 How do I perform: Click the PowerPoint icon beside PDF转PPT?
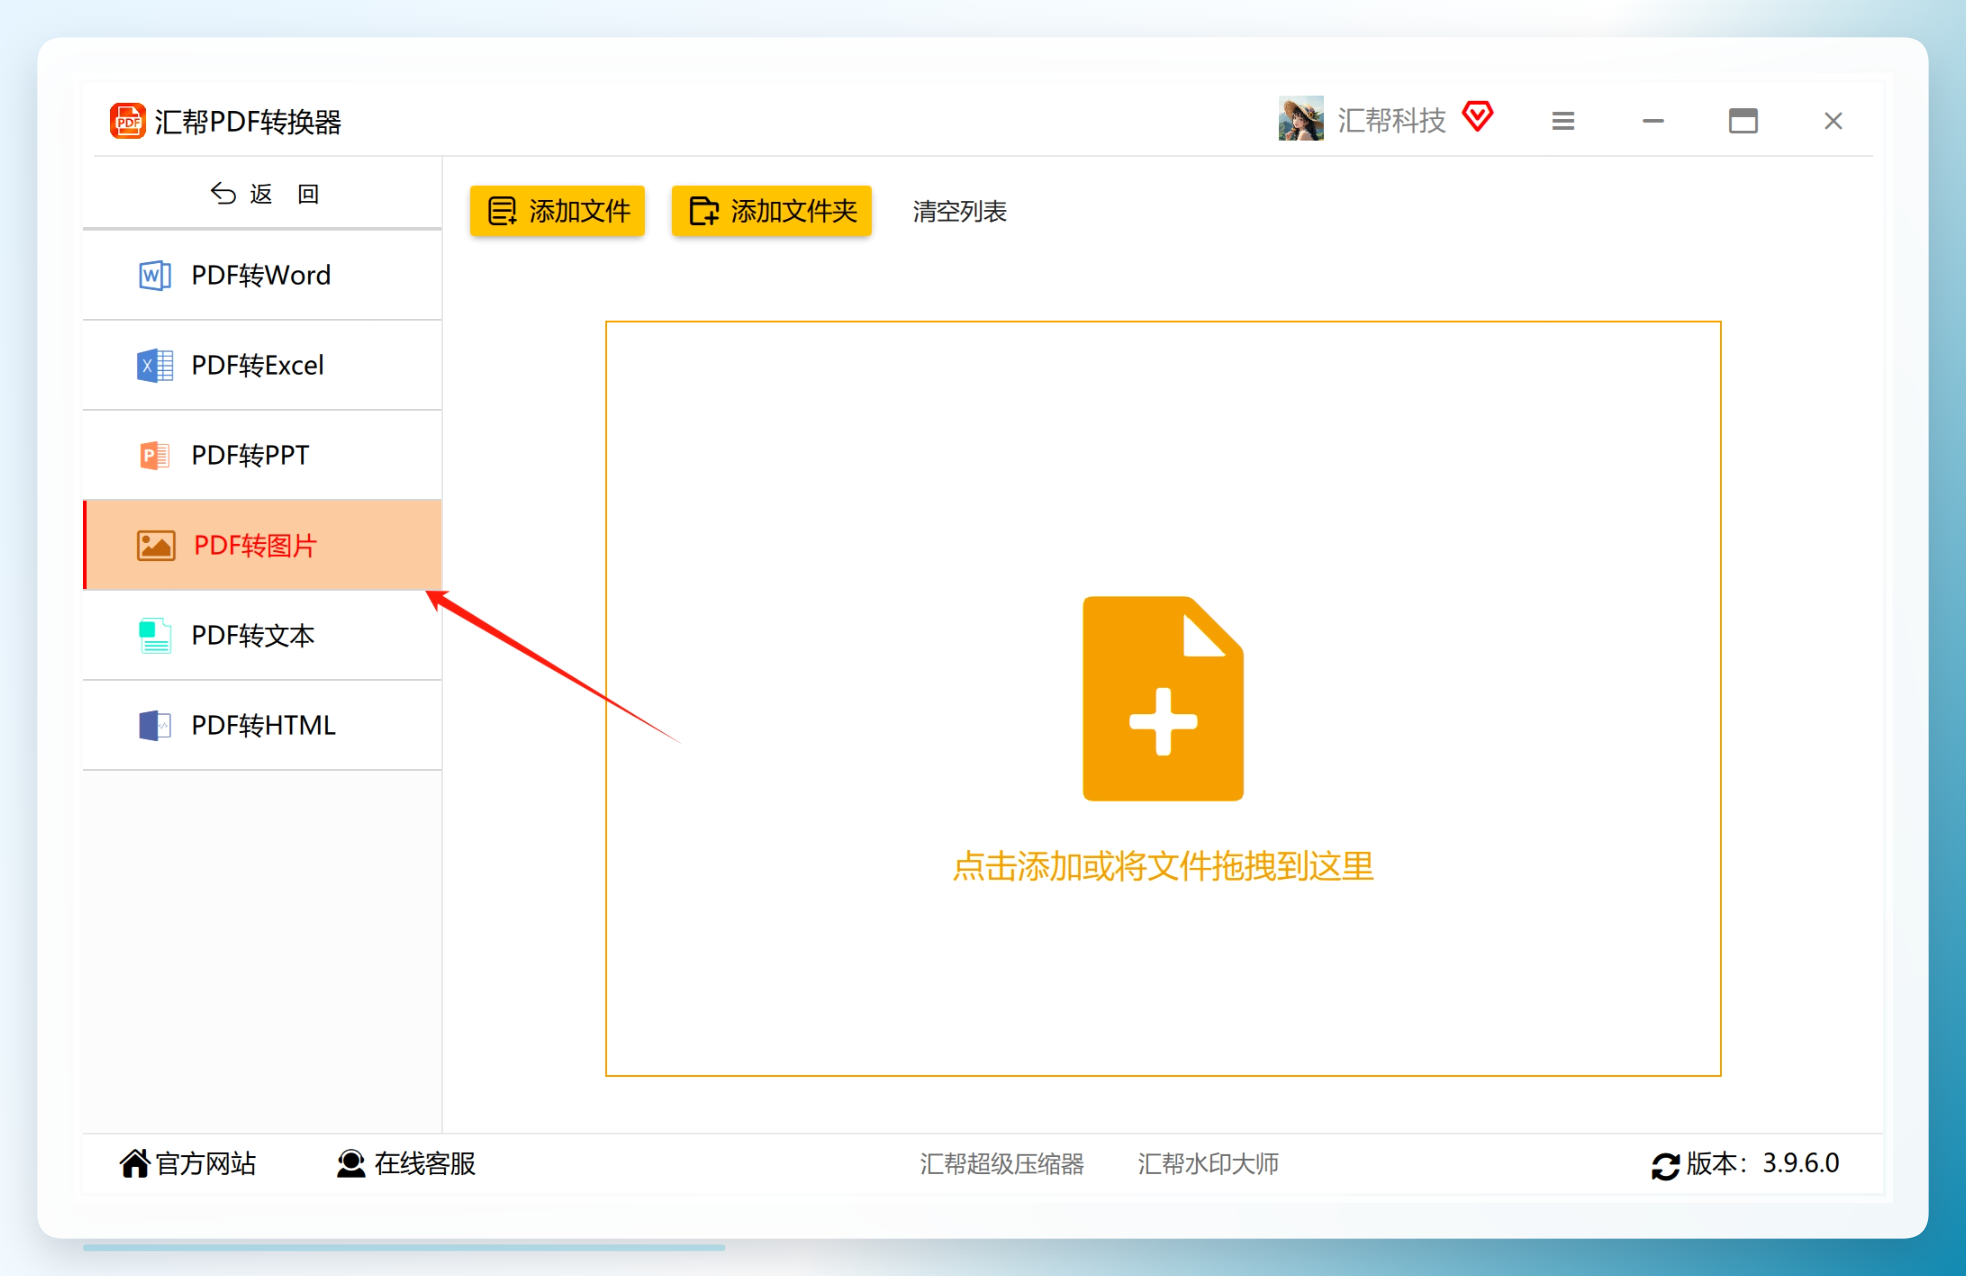point(154,455)
